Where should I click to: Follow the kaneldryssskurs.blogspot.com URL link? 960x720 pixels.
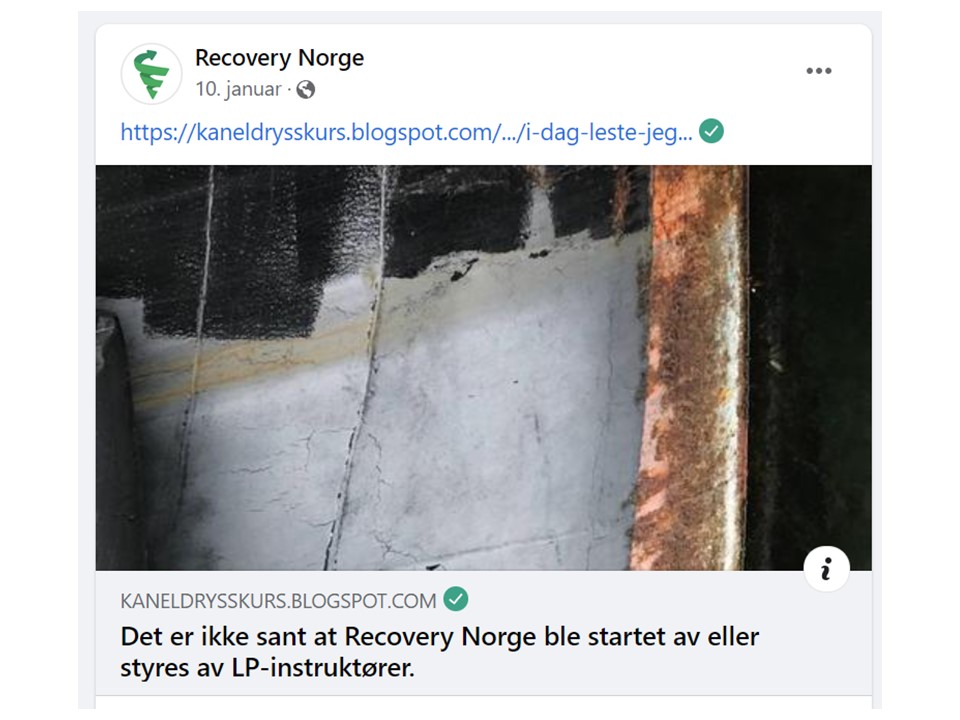point(407,132)
